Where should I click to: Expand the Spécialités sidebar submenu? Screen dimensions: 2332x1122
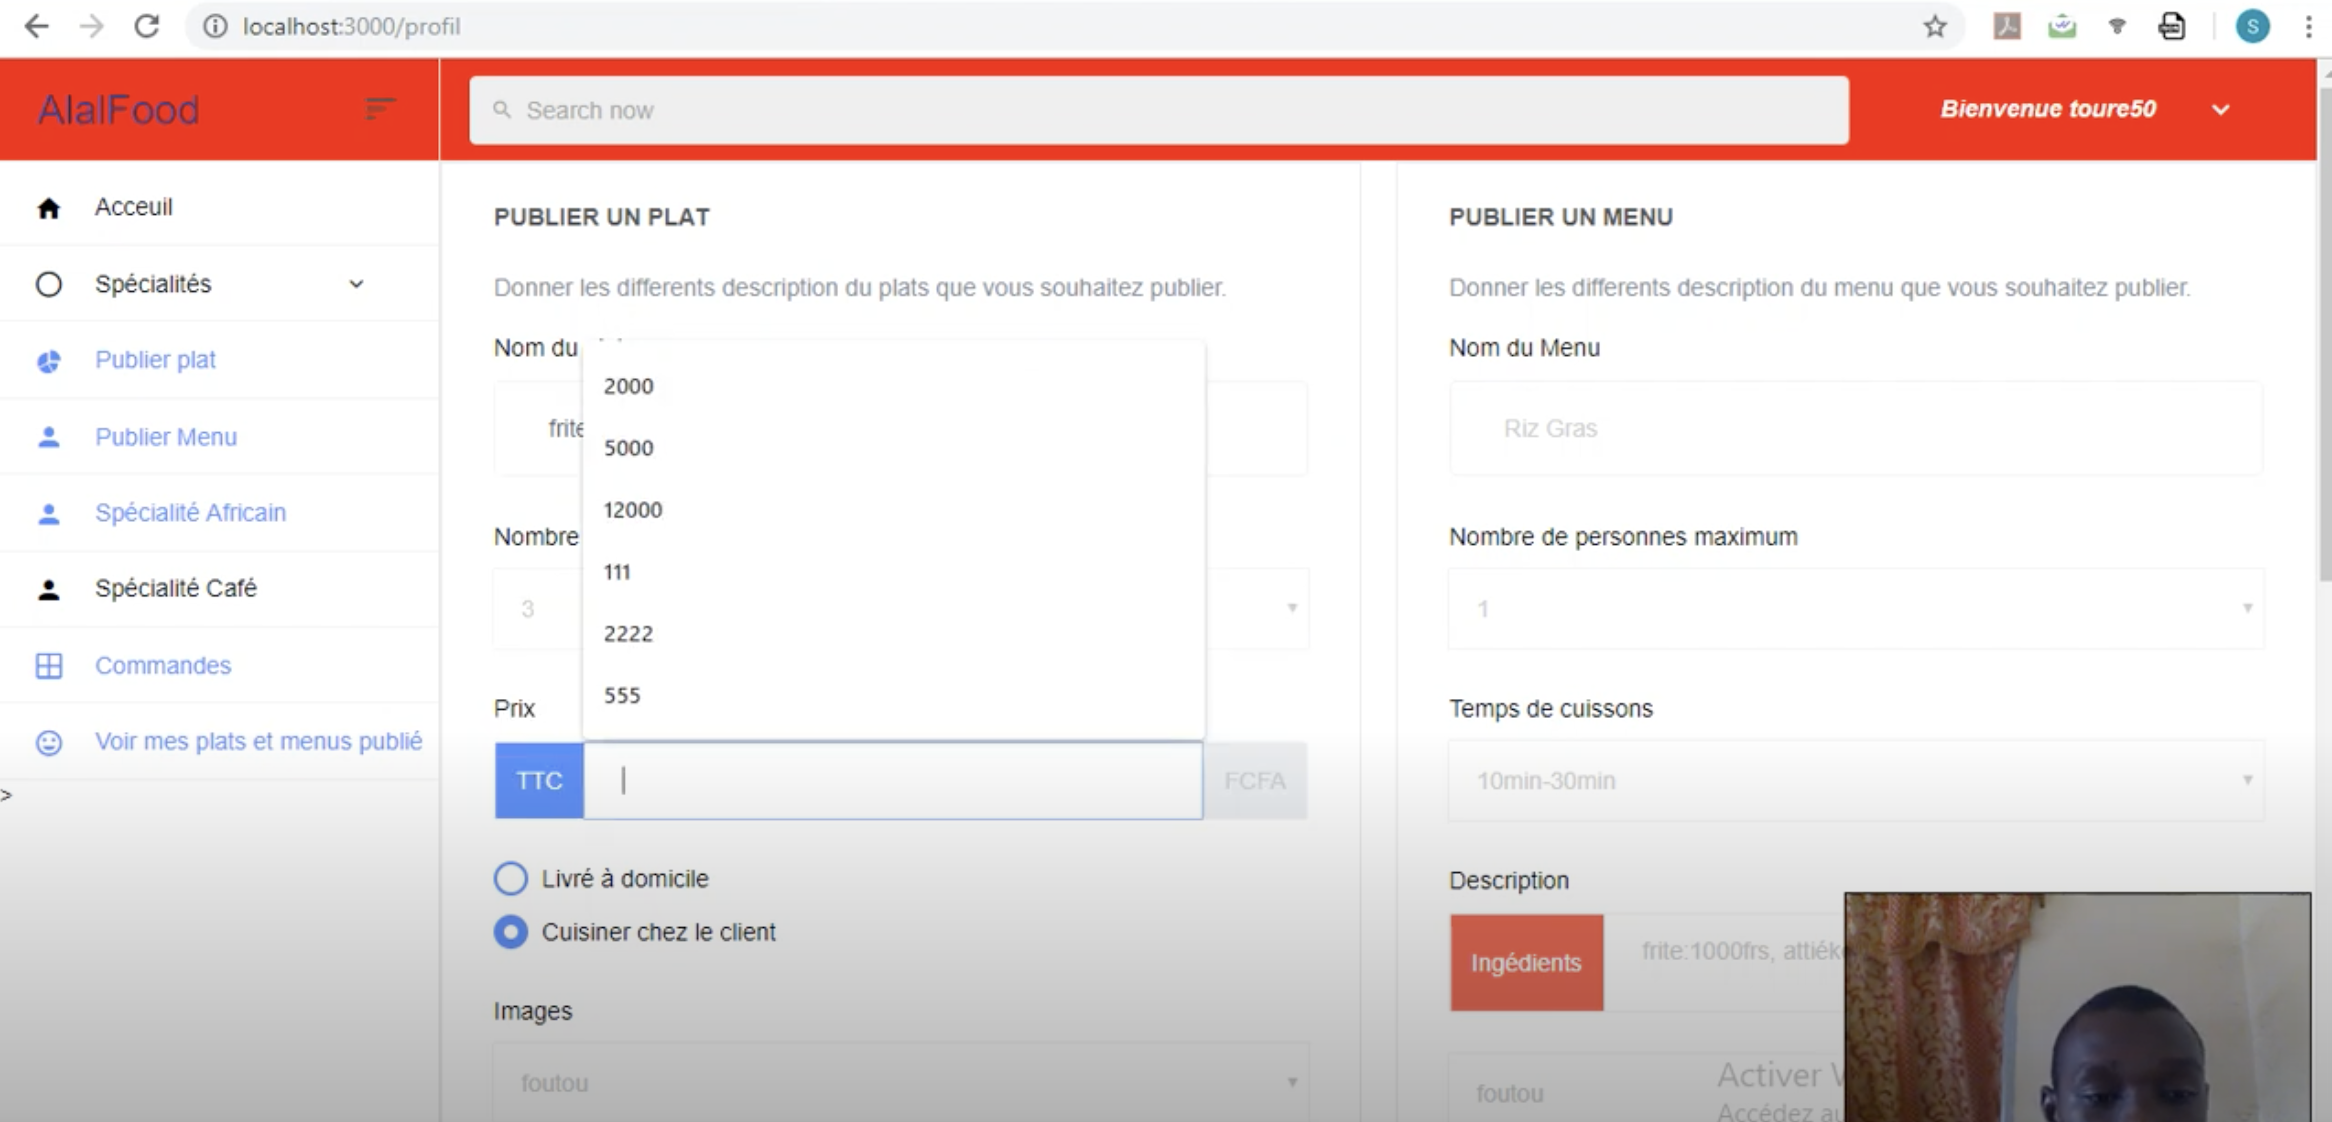(356, 284)
